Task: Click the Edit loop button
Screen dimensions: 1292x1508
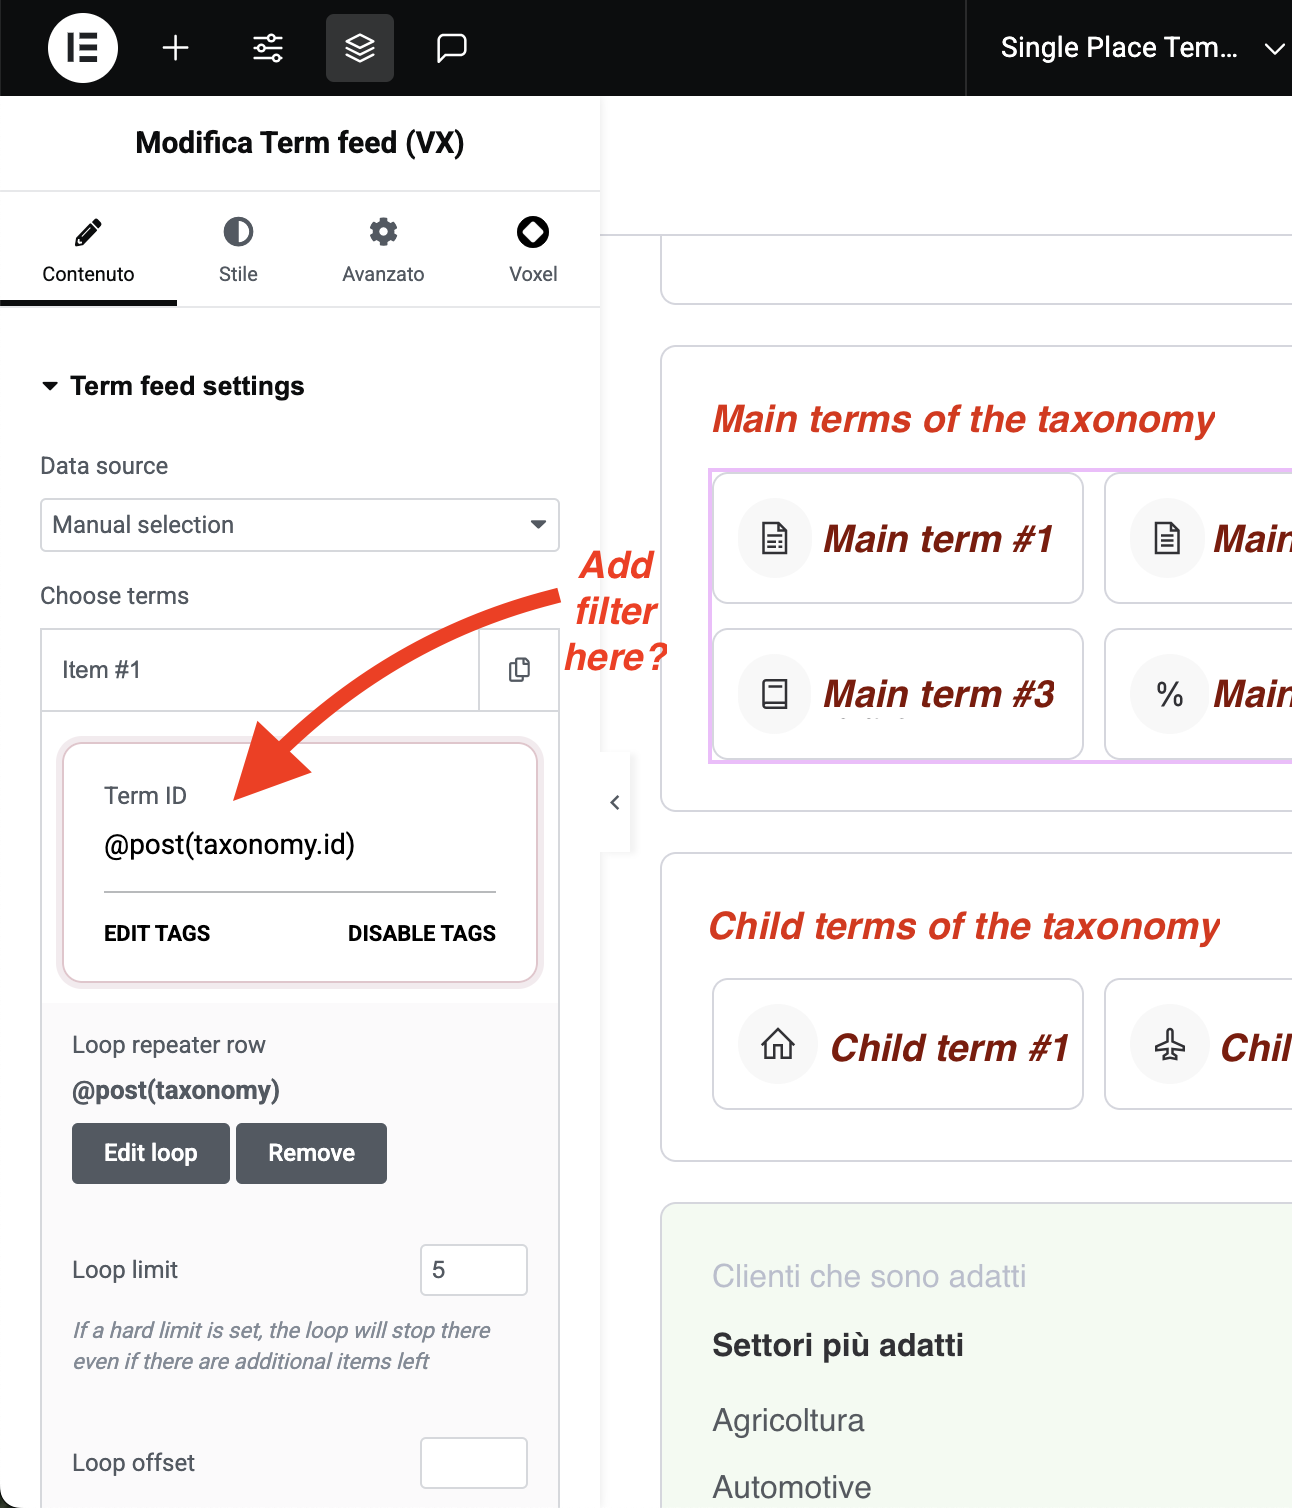Action: [150, 1153]
